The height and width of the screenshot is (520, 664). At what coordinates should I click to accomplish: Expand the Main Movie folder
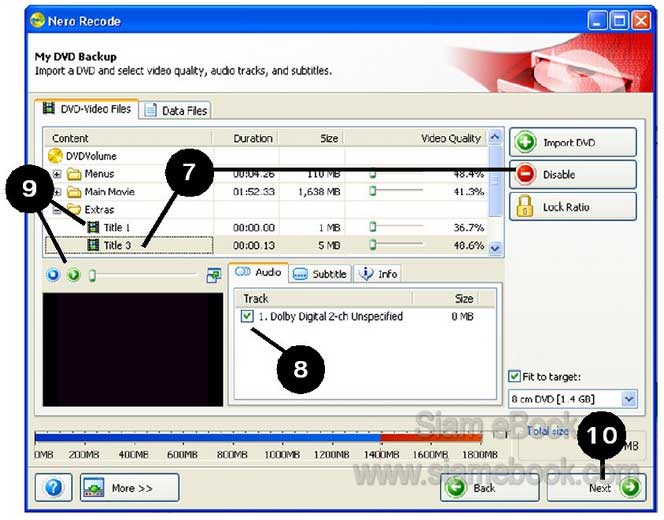coord(57,192)
